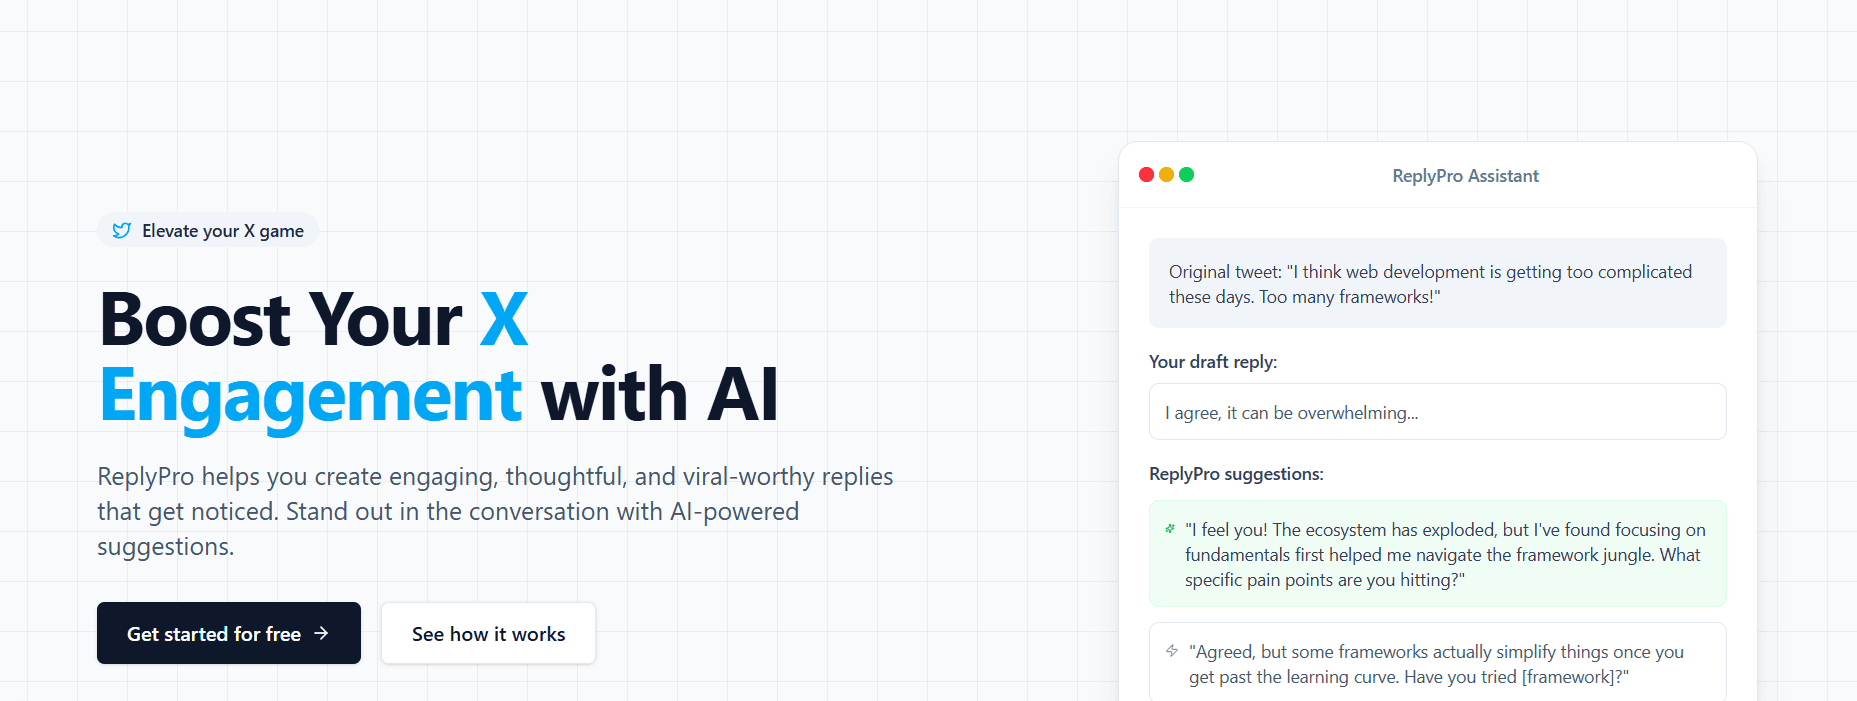Click the bird icon in the Elevate badge

tap(121, 231)
